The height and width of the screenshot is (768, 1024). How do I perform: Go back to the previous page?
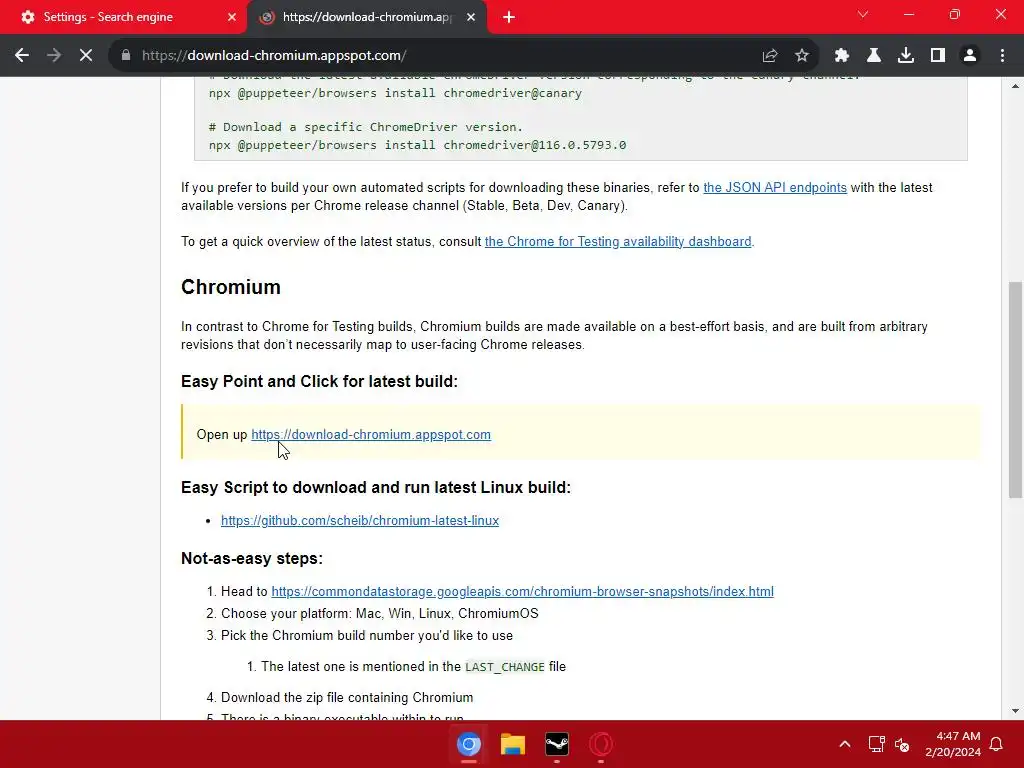22,56
